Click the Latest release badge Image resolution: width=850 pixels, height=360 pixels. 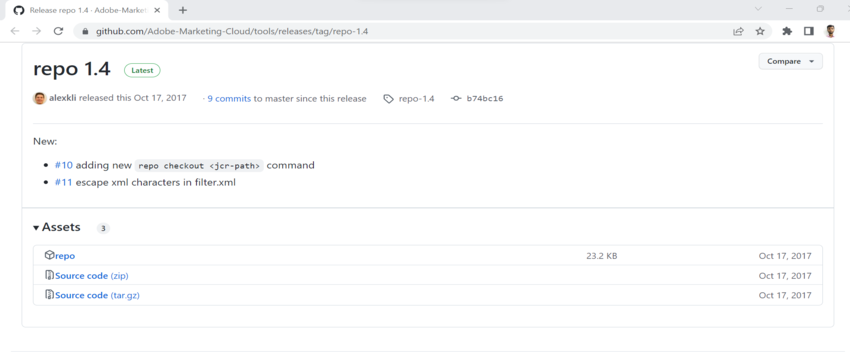click(x=142, y=70)
